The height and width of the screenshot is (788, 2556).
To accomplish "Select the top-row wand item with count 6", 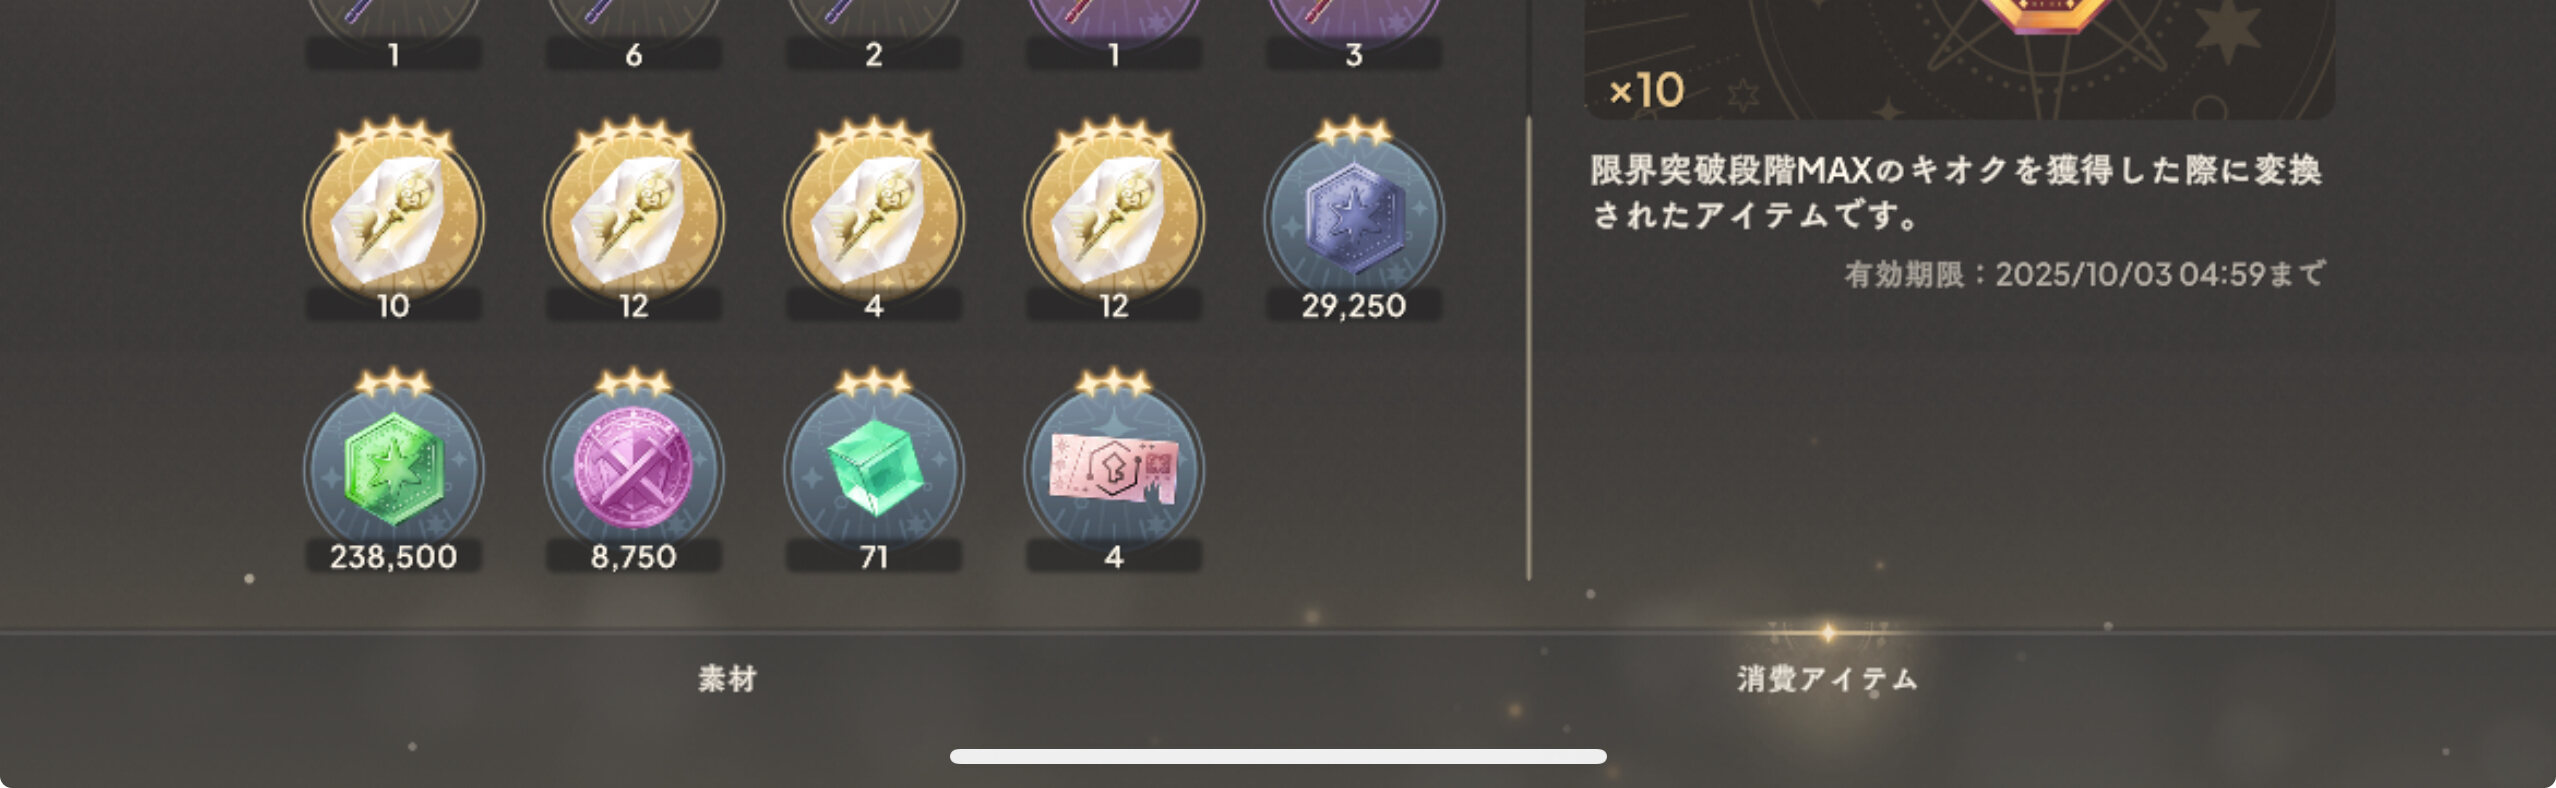I will pyautogui.click(x=633, y=35).
